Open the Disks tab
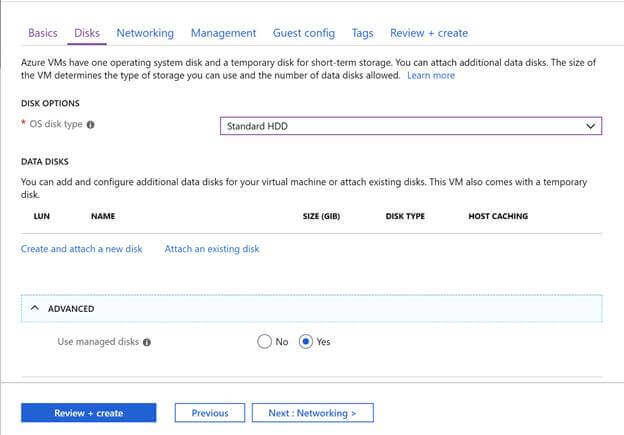 point(87,33)
